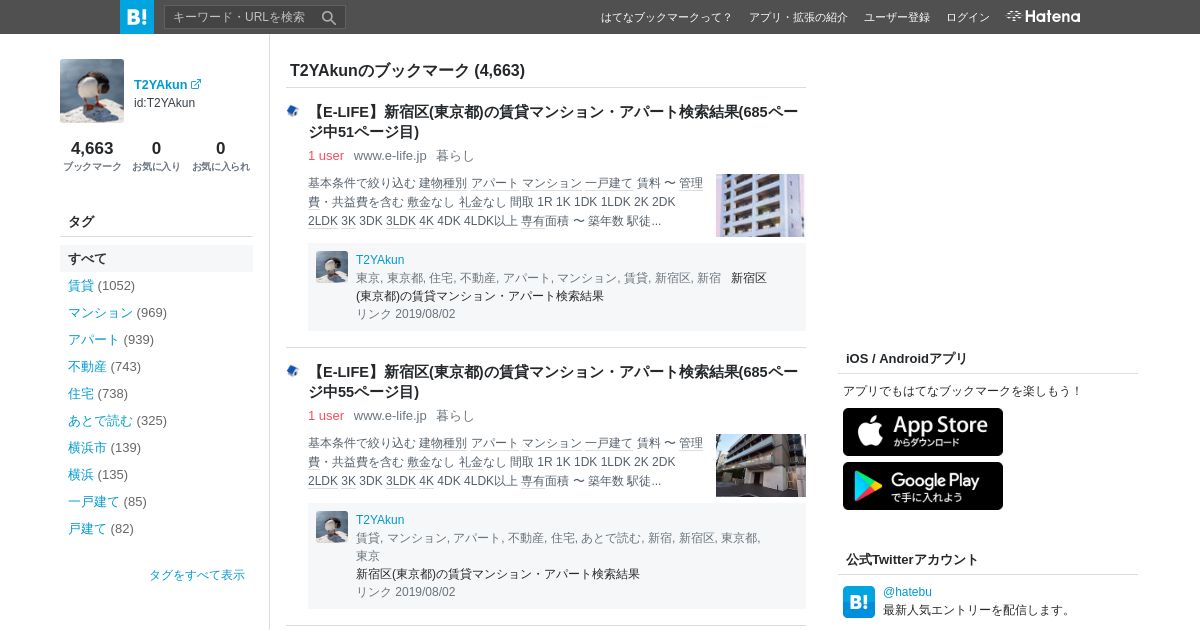Screen dimensions: 1200x630
Task: Filter by the 戸建て (82) tag
Action: (x=87, y=528)
